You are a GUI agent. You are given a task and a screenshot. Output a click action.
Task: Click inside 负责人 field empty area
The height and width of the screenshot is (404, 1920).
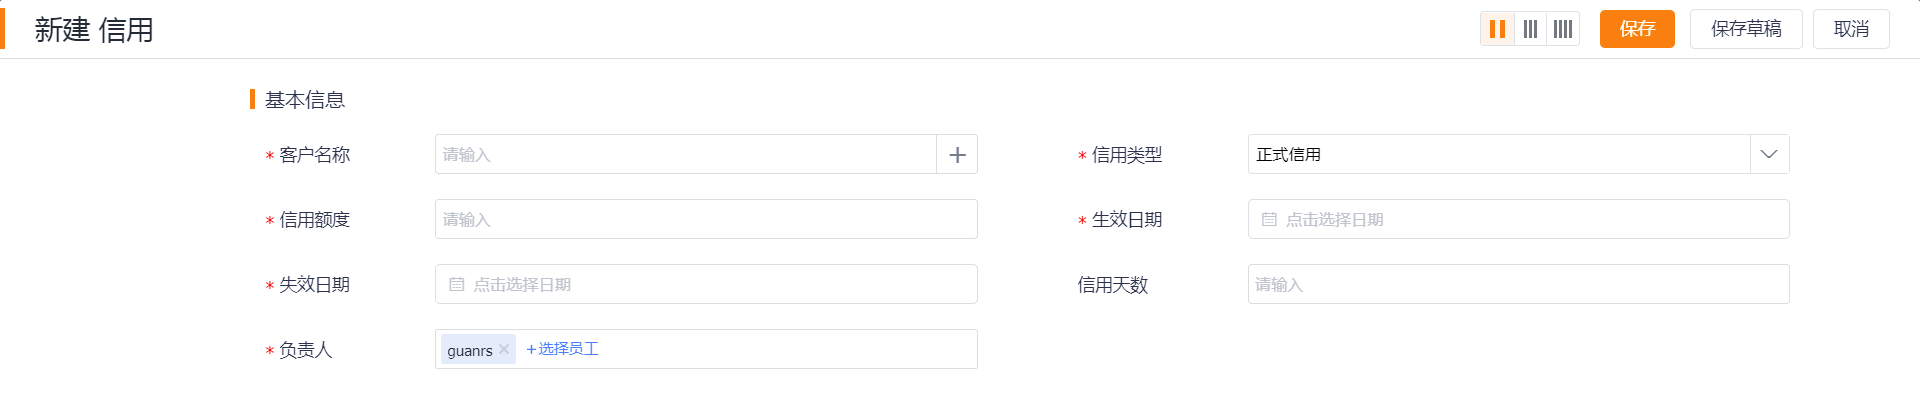(x=788, y=349)
